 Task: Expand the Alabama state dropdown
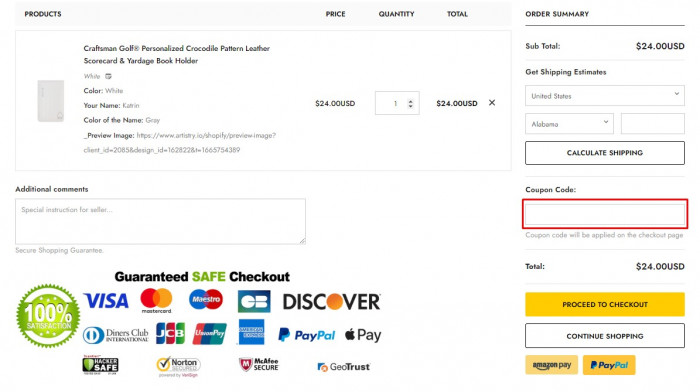click(x=569, y=124)
